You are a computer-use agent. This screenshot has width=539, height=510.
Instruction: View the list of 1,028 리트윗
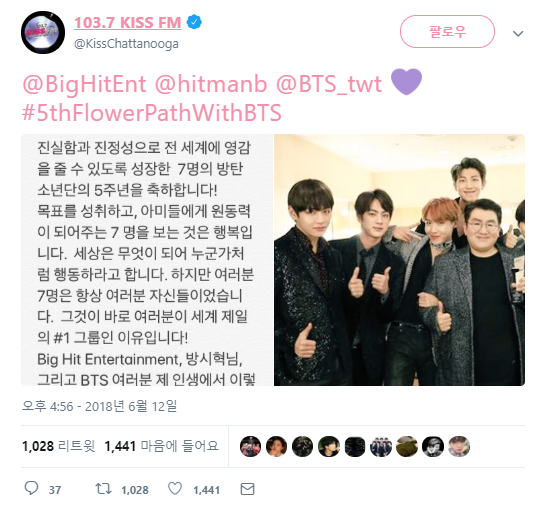pos(58,446)
